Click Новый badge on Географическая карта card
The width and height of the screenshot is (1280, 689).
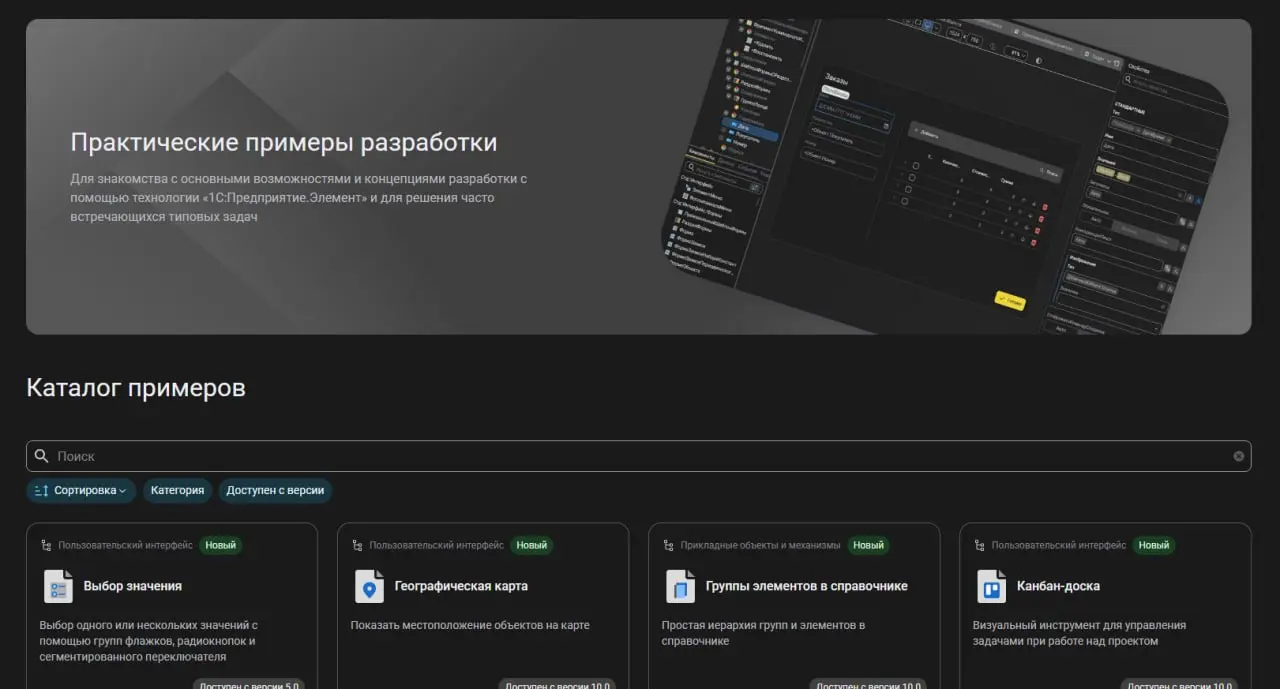point(532,545)
